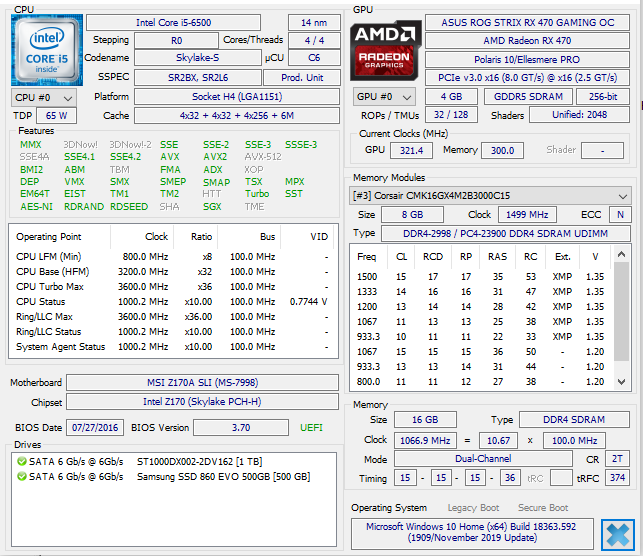Click the 65 W TDP field
Screen dimensions: 643x556
[x=56, y=116]
